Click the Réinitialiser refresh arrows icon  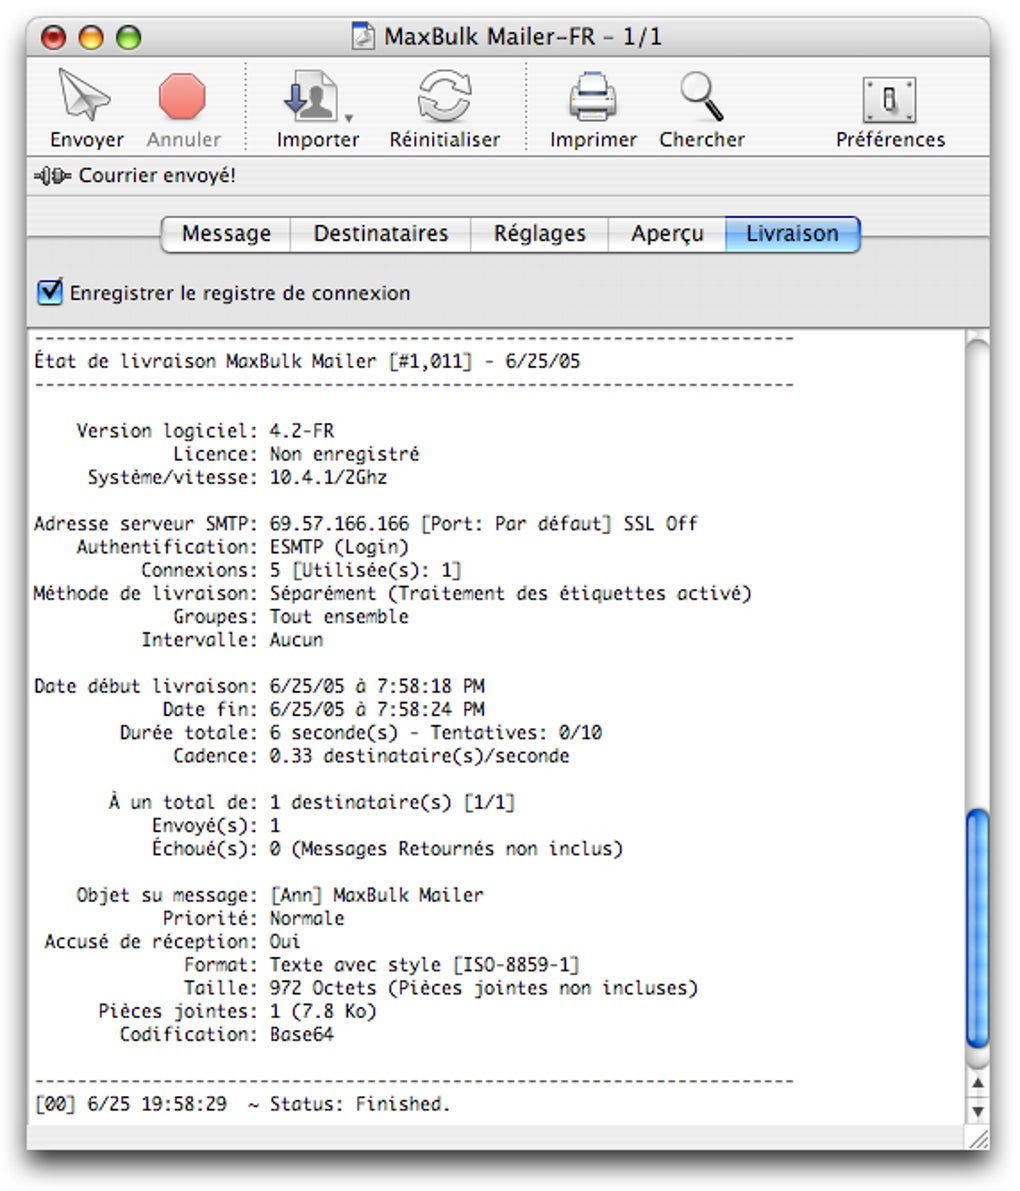coord(444,96)
